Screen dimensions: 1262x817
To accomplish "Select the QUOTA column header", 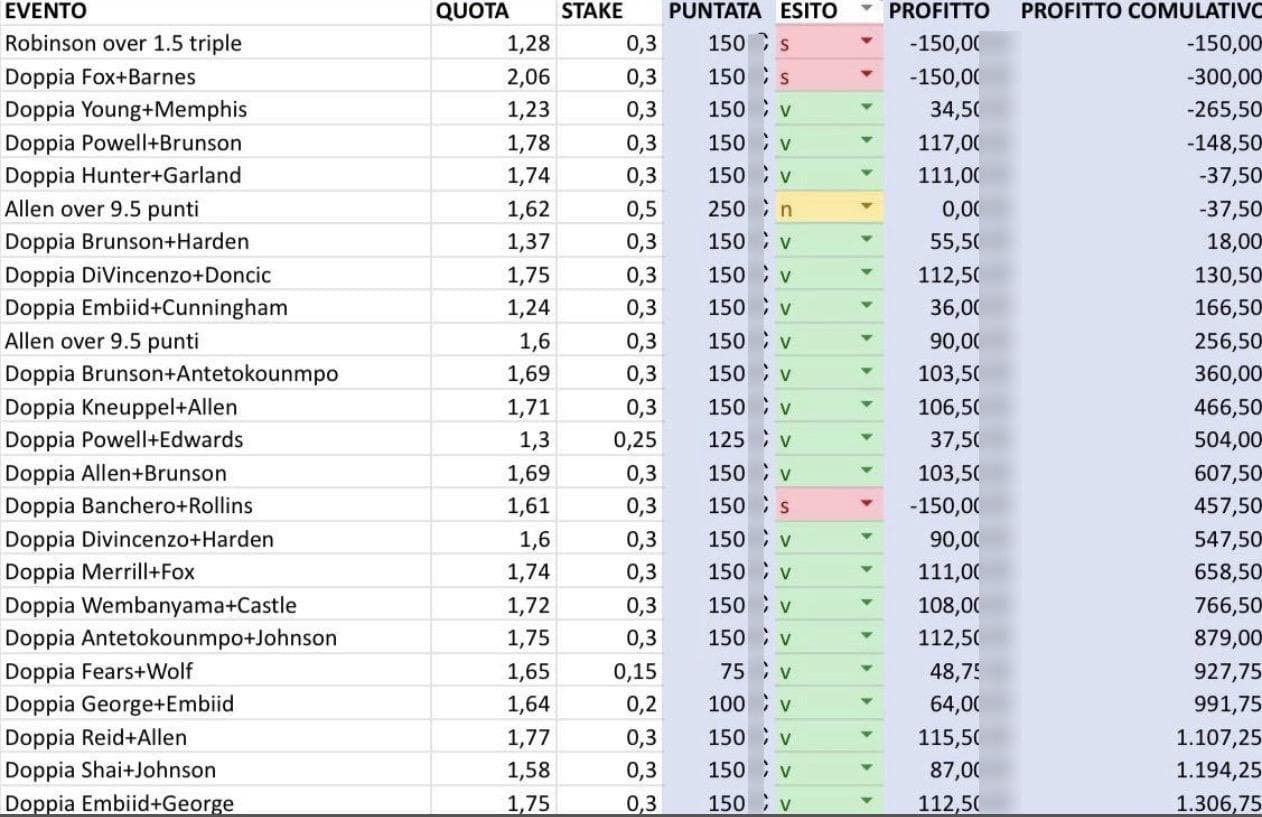I will point(472,11).
